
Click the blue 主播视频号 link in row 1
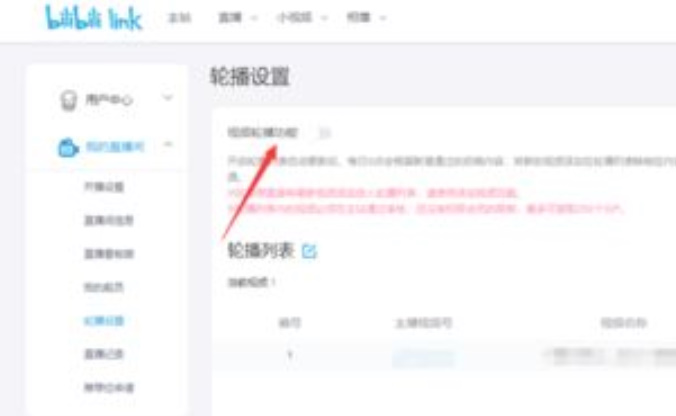point(423,357)
